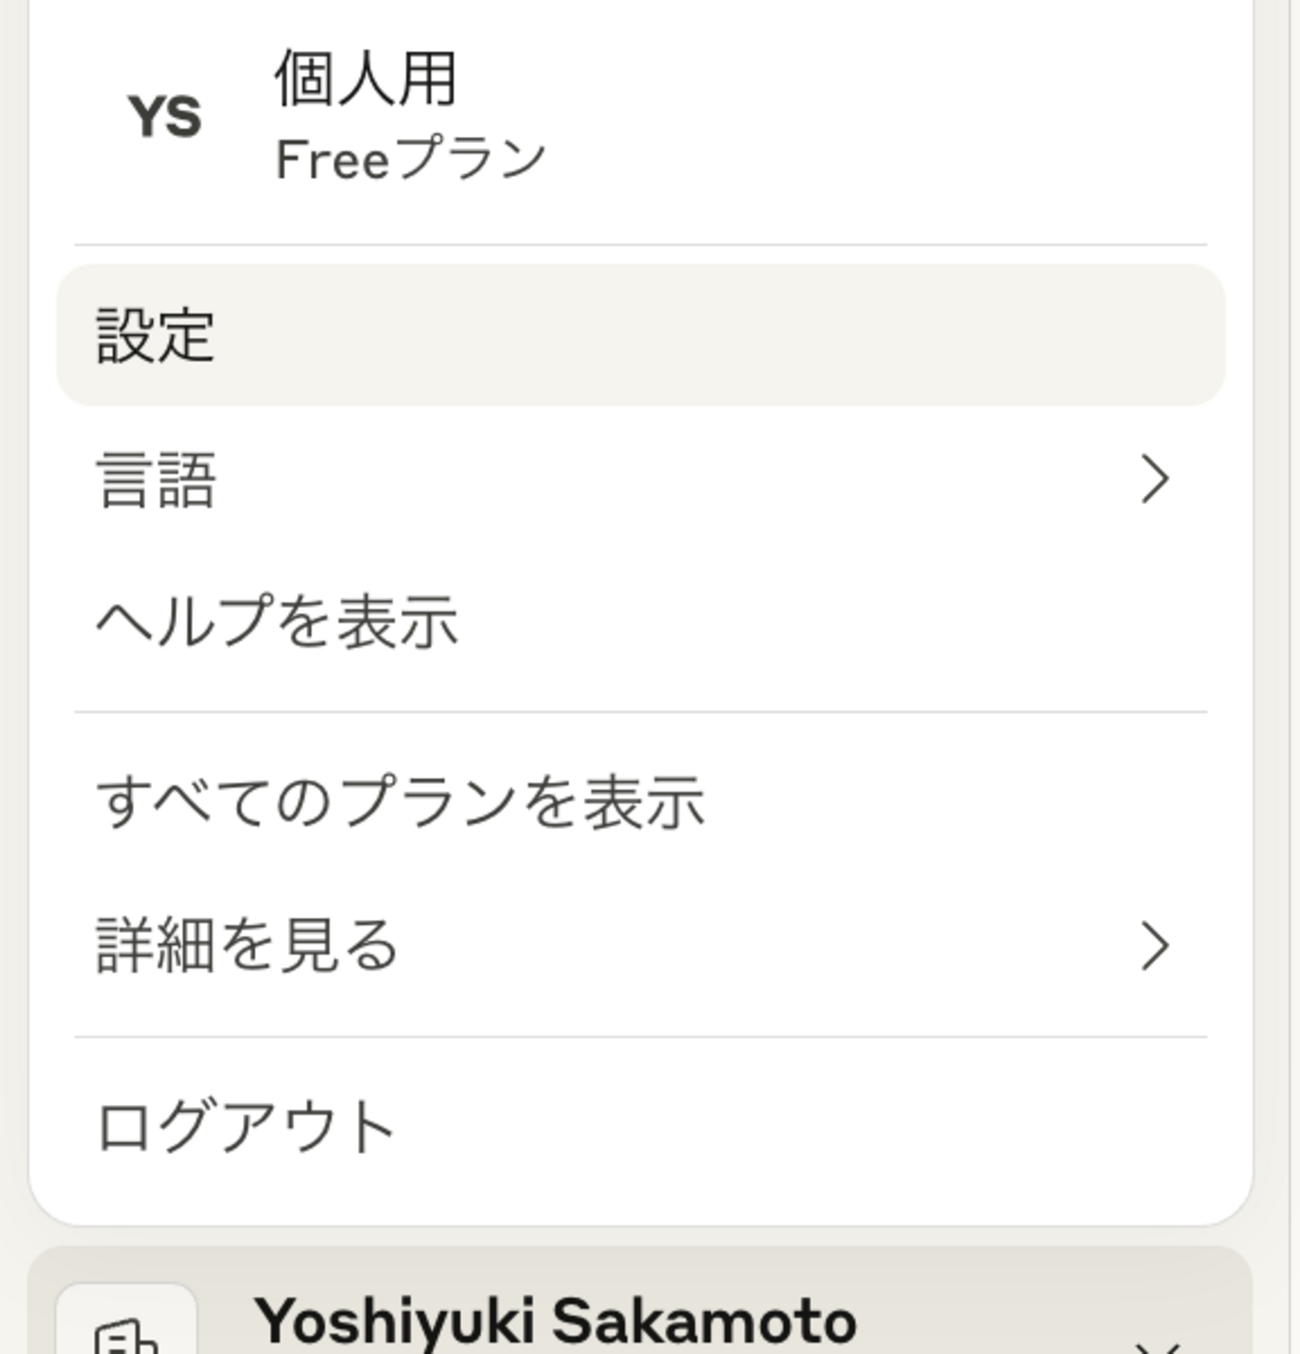
Task: Open 設定 from the menu
Action: coord(155,335)
